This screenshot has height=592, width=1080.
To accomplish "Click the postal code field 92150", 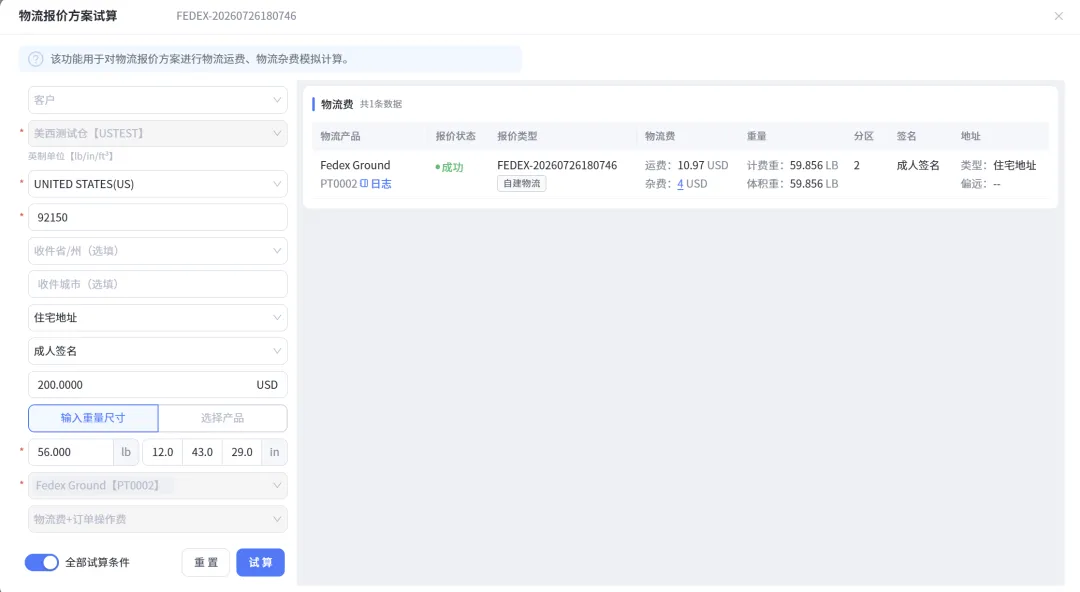I will point(158,217).
